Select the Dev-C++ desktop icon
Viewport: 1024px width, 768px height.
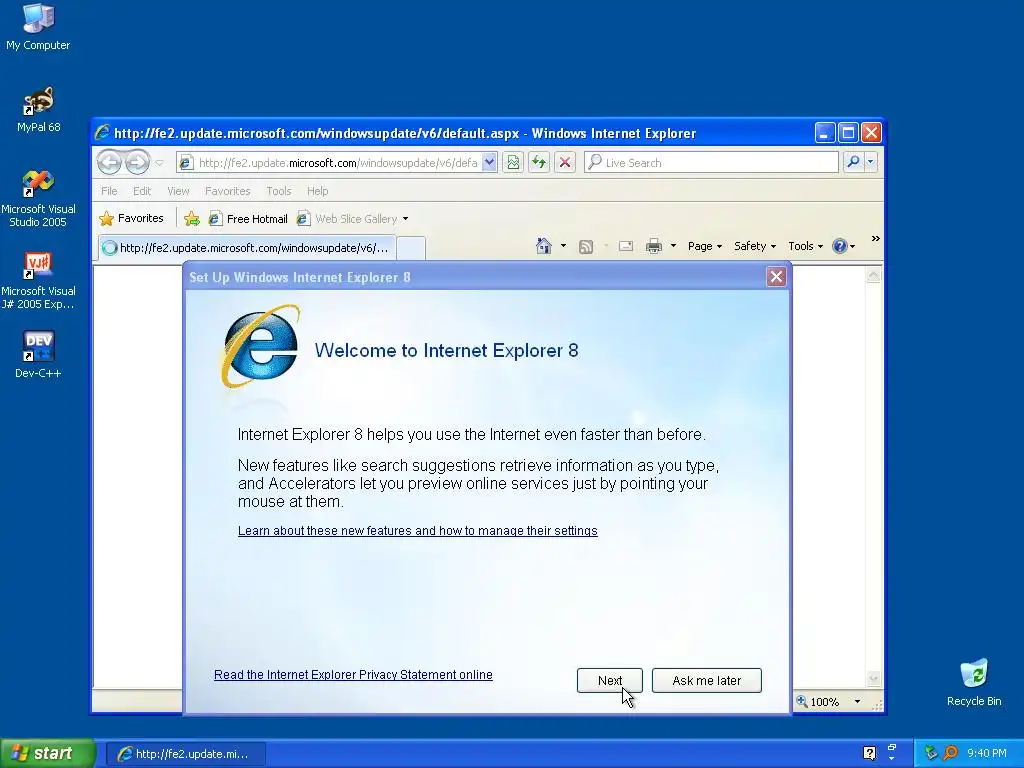pyautogui.click(x=38, y=355)
